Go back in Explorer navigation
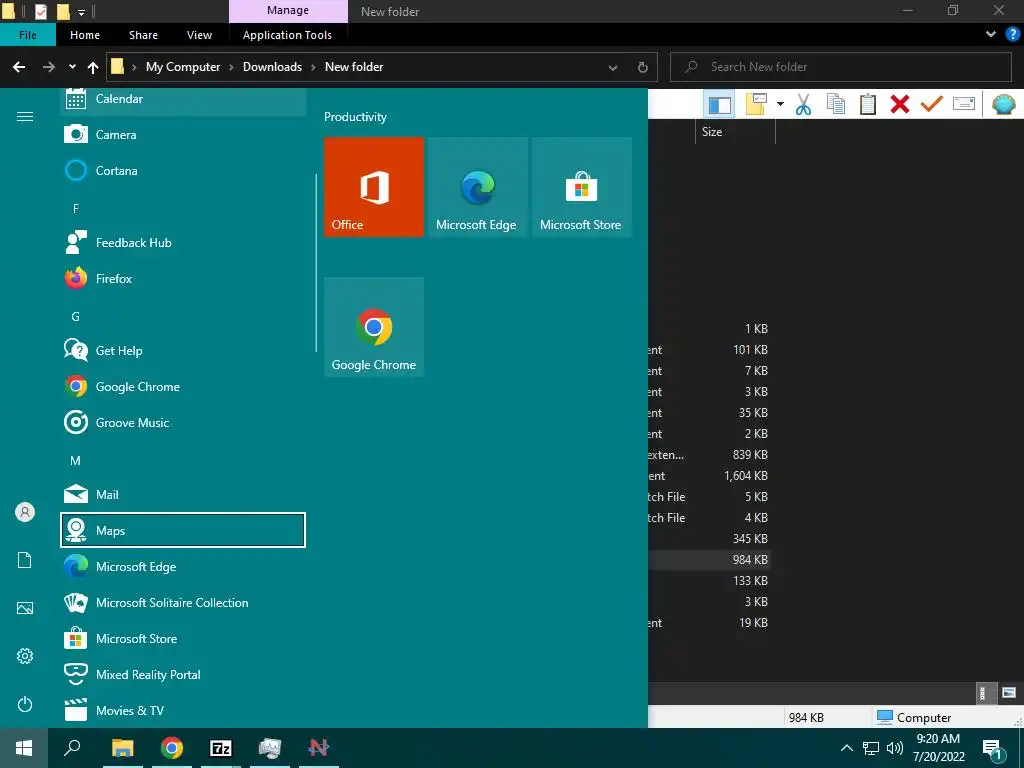The width and height of the screenshot is (1024, 768). click(19, 67)
